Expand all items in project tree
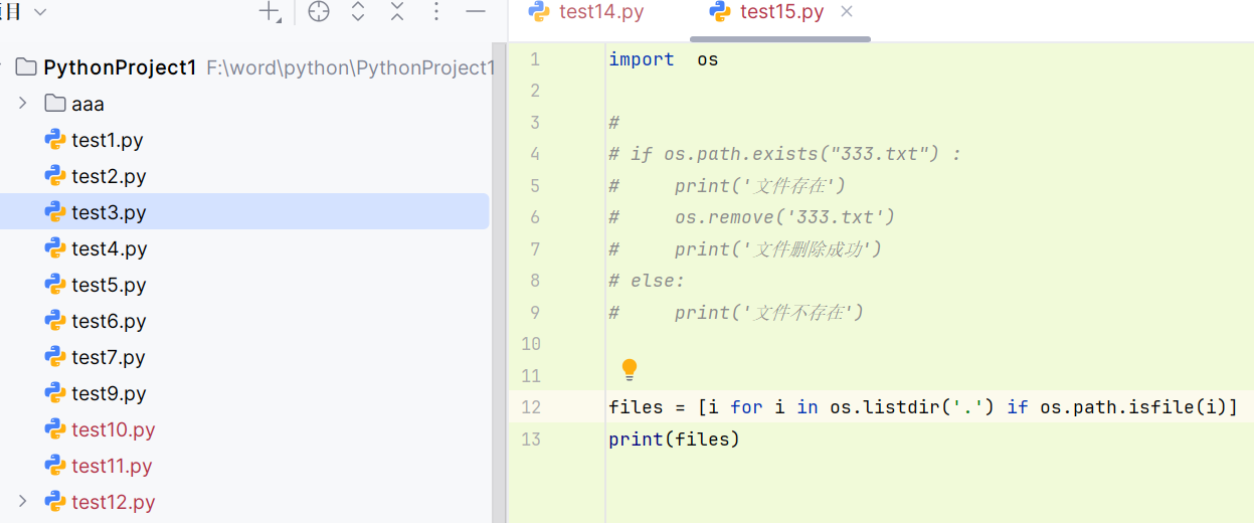This screenshot has height=523, width=1254. coord(358,12)
